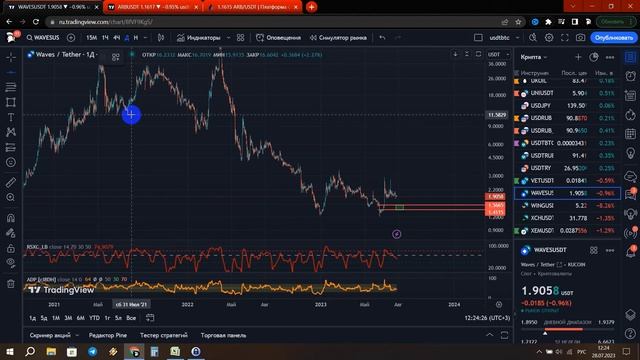Open the forecasting and measurement tools
Screen dimensions: 640x360
click(11, 147)
